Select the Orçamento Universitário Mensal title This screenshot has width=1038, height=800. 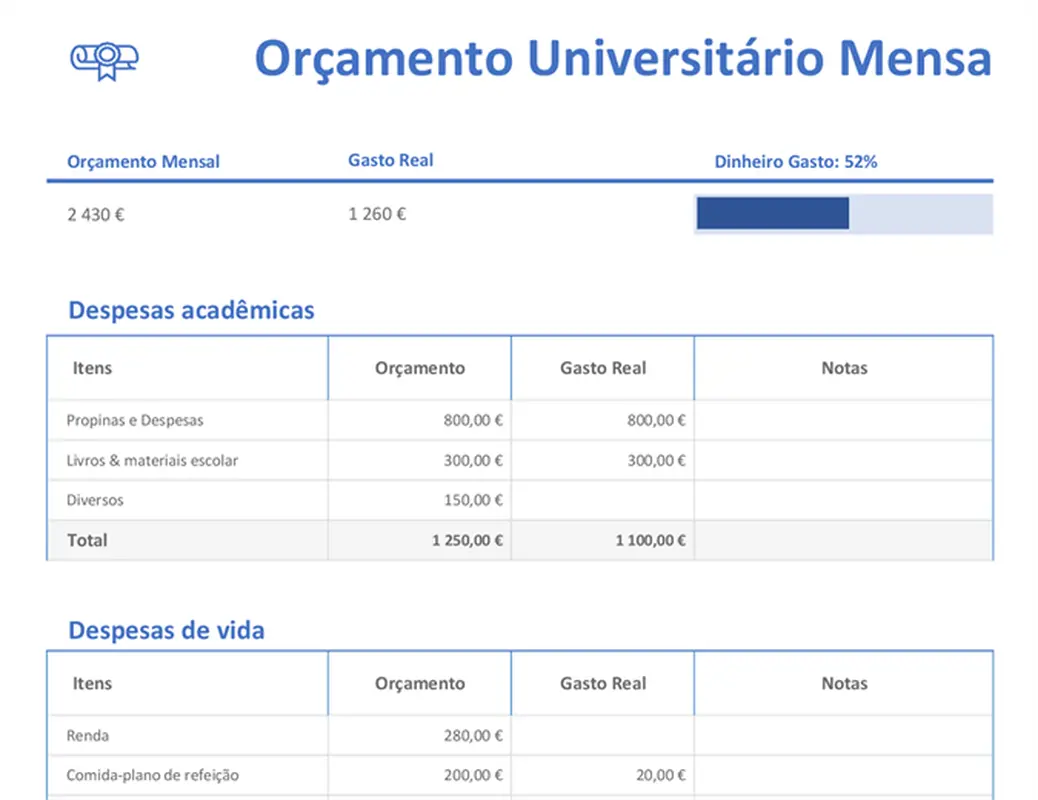[624, 58]
